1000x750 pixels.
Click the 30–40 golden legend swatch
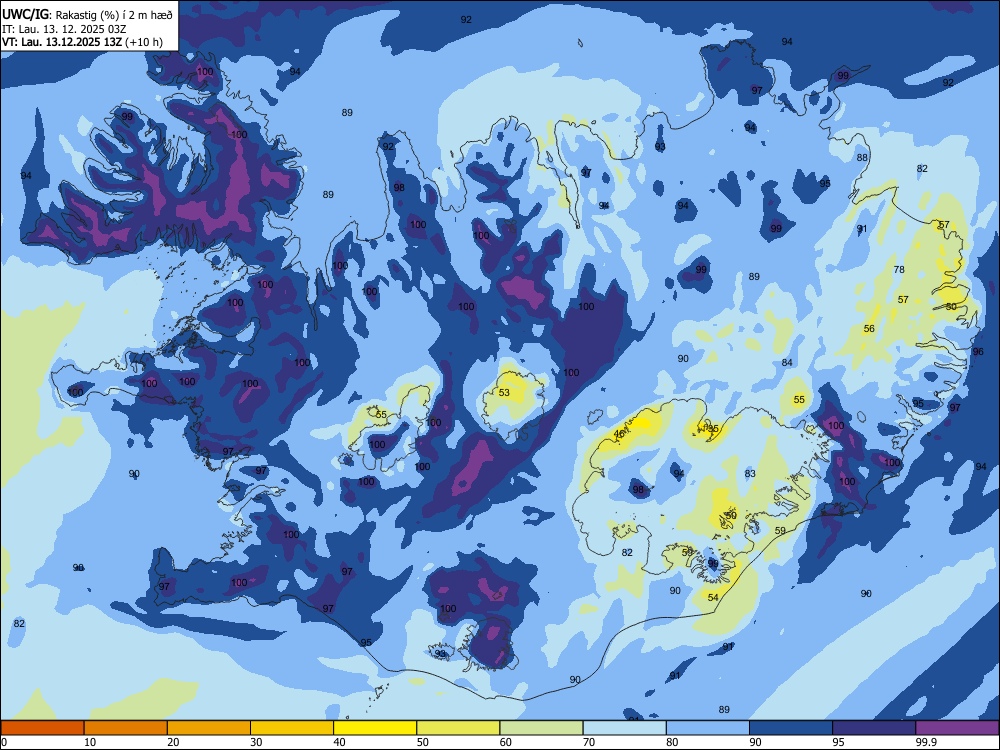click(x=292, y=728)
